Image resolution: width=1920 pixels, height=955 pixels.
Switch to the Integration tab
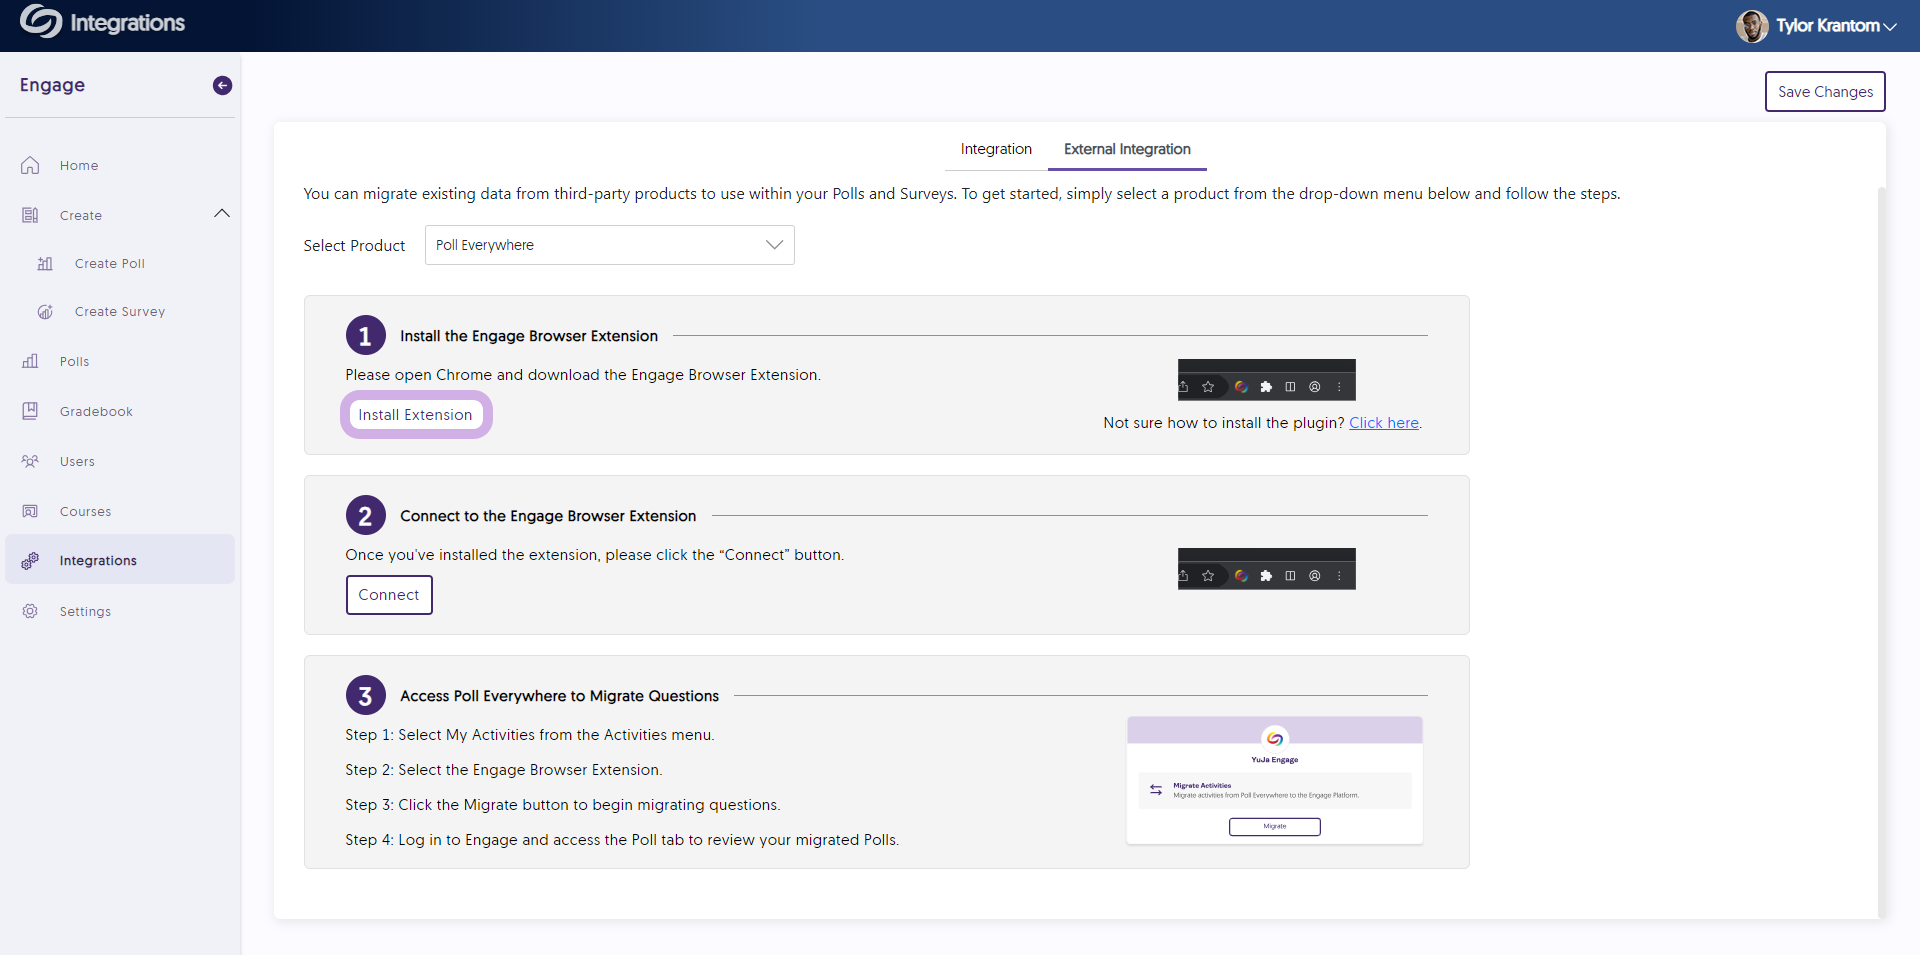point(996,149)
